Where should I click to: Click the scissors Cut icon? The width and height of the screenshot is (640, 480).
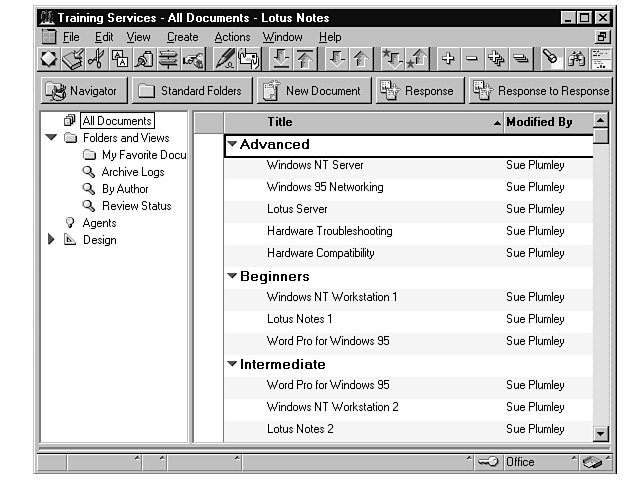coord(97,59)
